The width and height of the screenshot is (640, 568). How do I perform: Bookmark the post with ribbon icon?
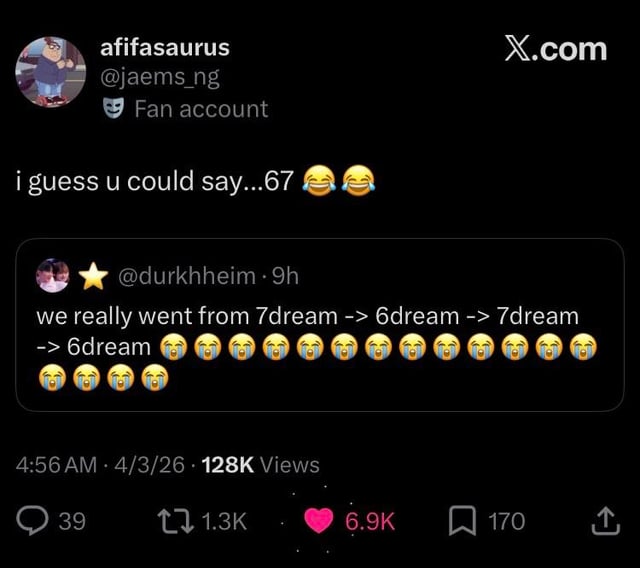click(462, 520)
